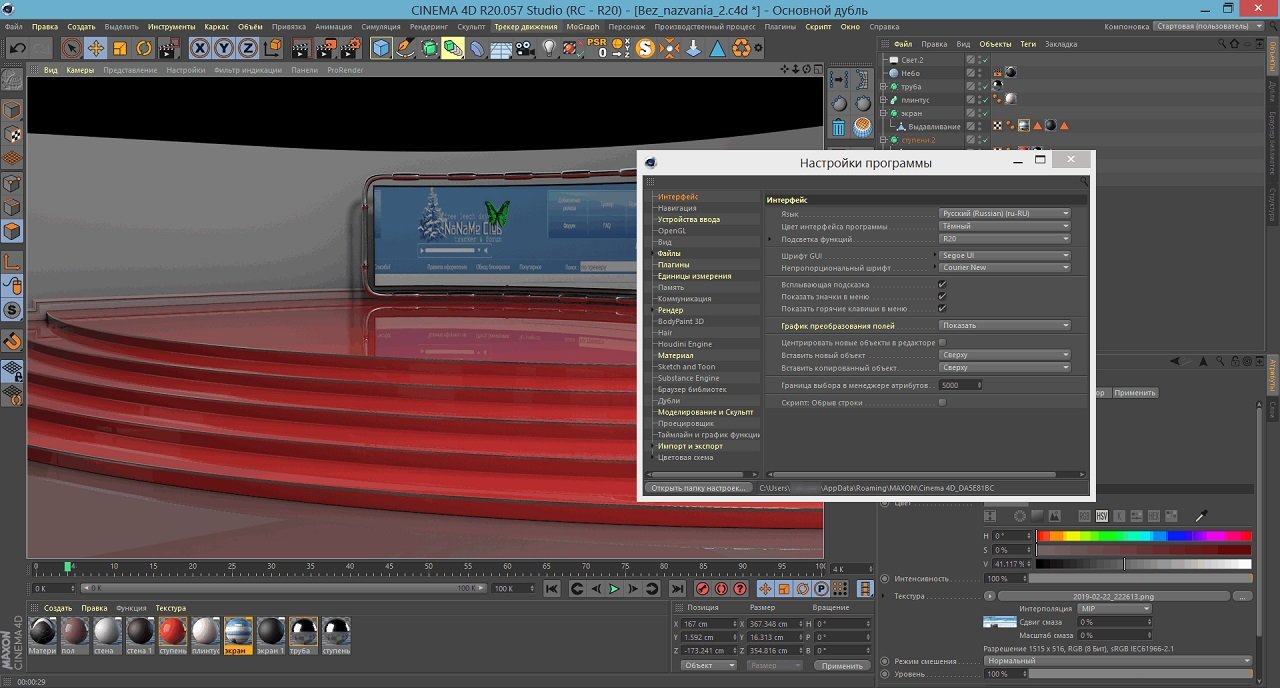Enable Центрировать новые объекты в редакторе
Screen dimensions: 1280x688
942,343
